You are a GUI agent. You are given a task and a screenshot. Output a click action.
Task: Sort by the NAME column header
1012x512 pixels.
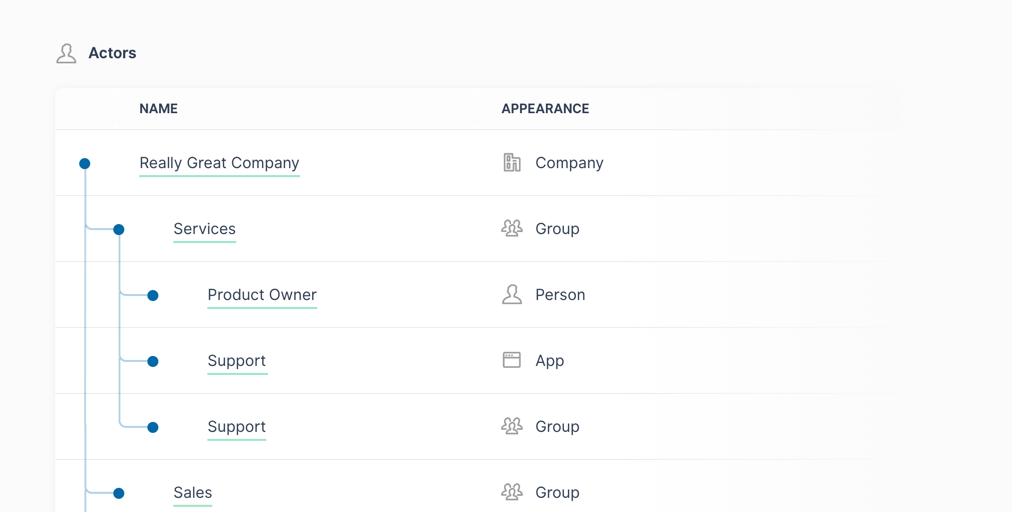tap(159, 108)
